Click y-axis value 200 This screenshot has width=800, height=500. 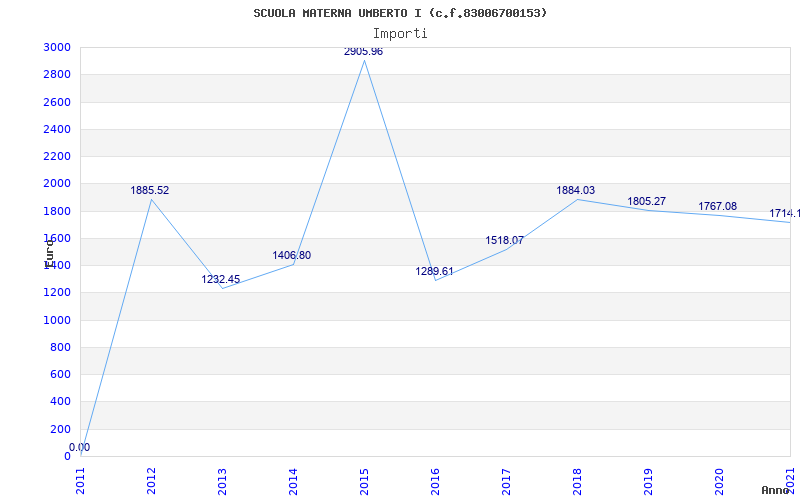(x=61, y=429)
